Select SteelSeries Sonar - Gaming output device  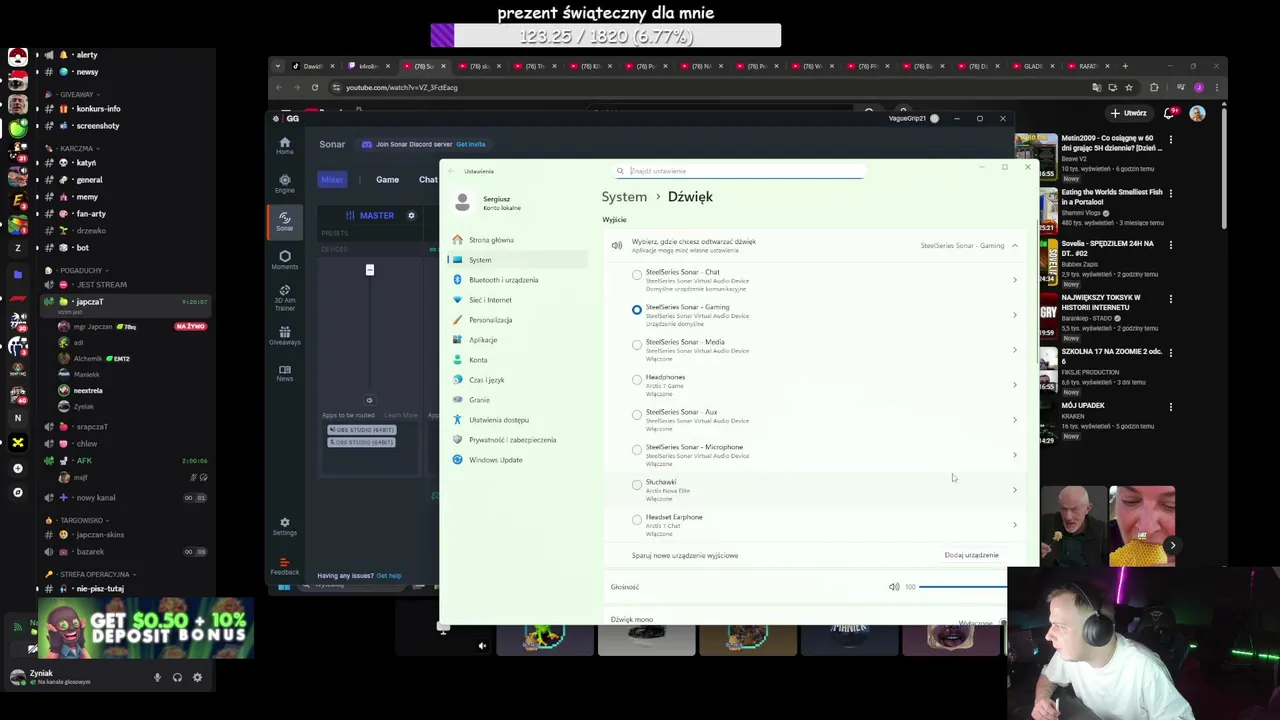pos(637,310)
